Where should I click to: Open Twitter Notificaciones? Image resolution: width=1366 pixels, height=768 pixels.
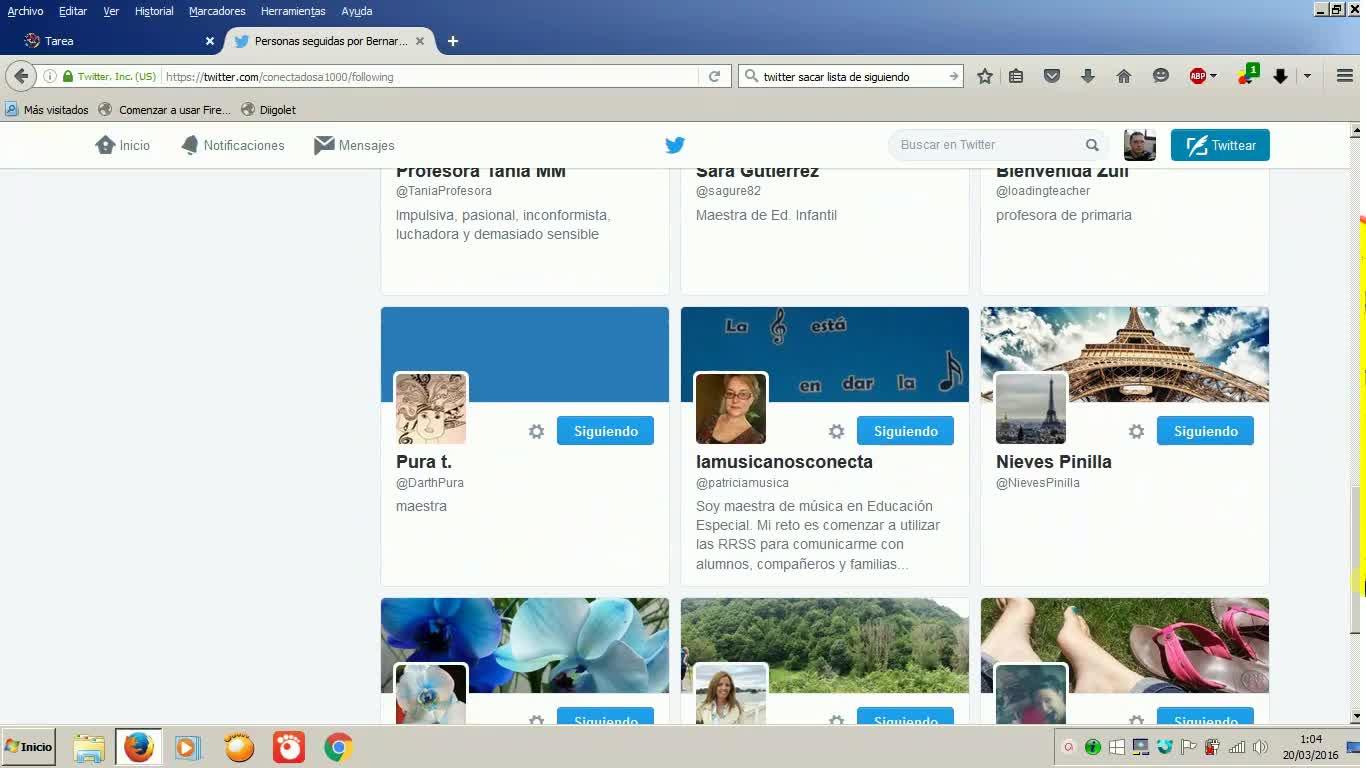pyautogui.click(x=232, y=145)
